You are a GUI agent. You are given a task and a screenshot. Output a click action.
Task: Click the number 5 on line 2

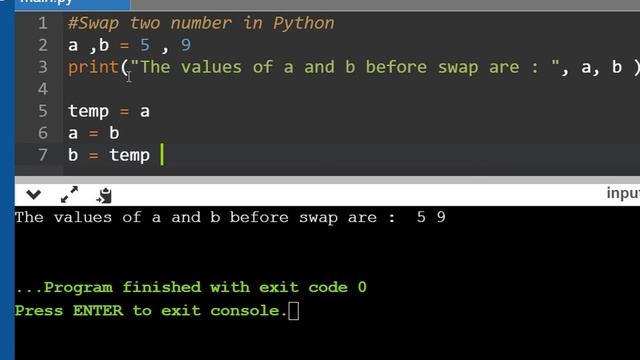click(x=144, y=45)
